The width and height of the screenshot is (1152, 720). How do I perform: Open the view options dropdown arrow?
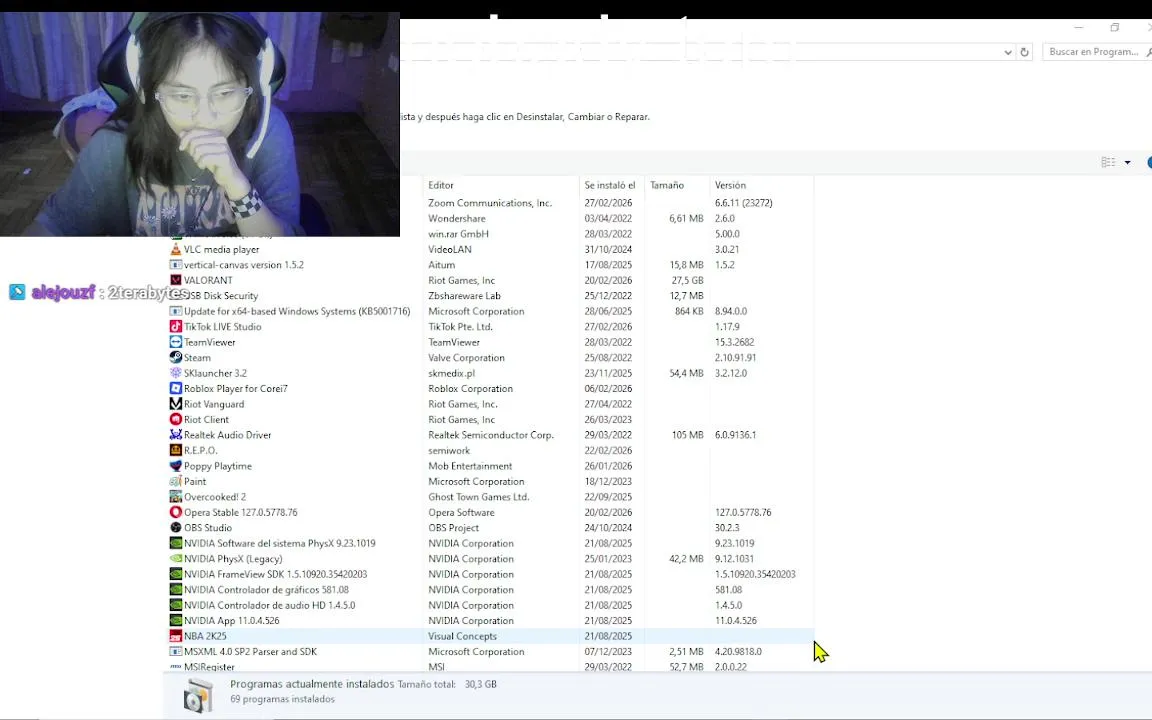[1127, 162]
